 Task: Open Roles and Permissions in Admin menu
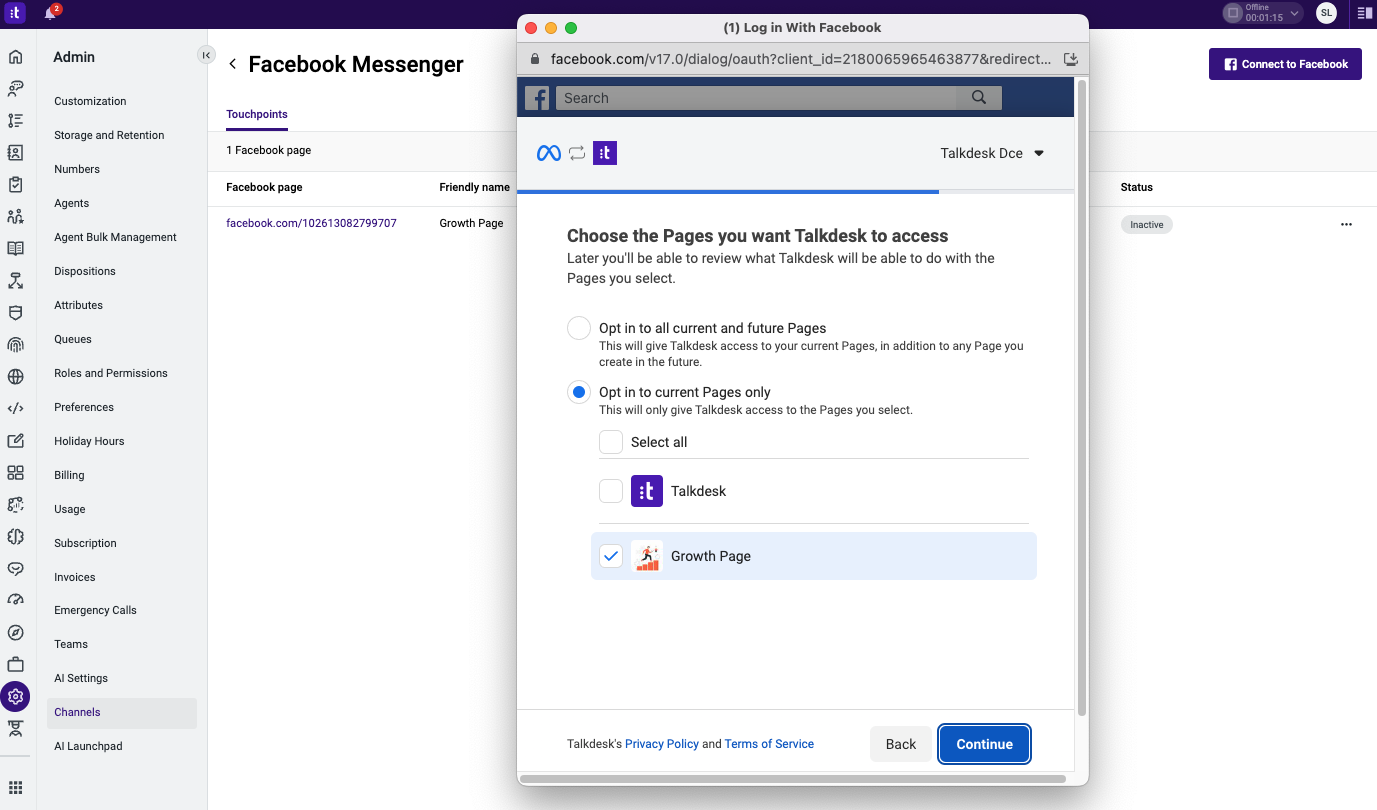[x=111, y=373]
